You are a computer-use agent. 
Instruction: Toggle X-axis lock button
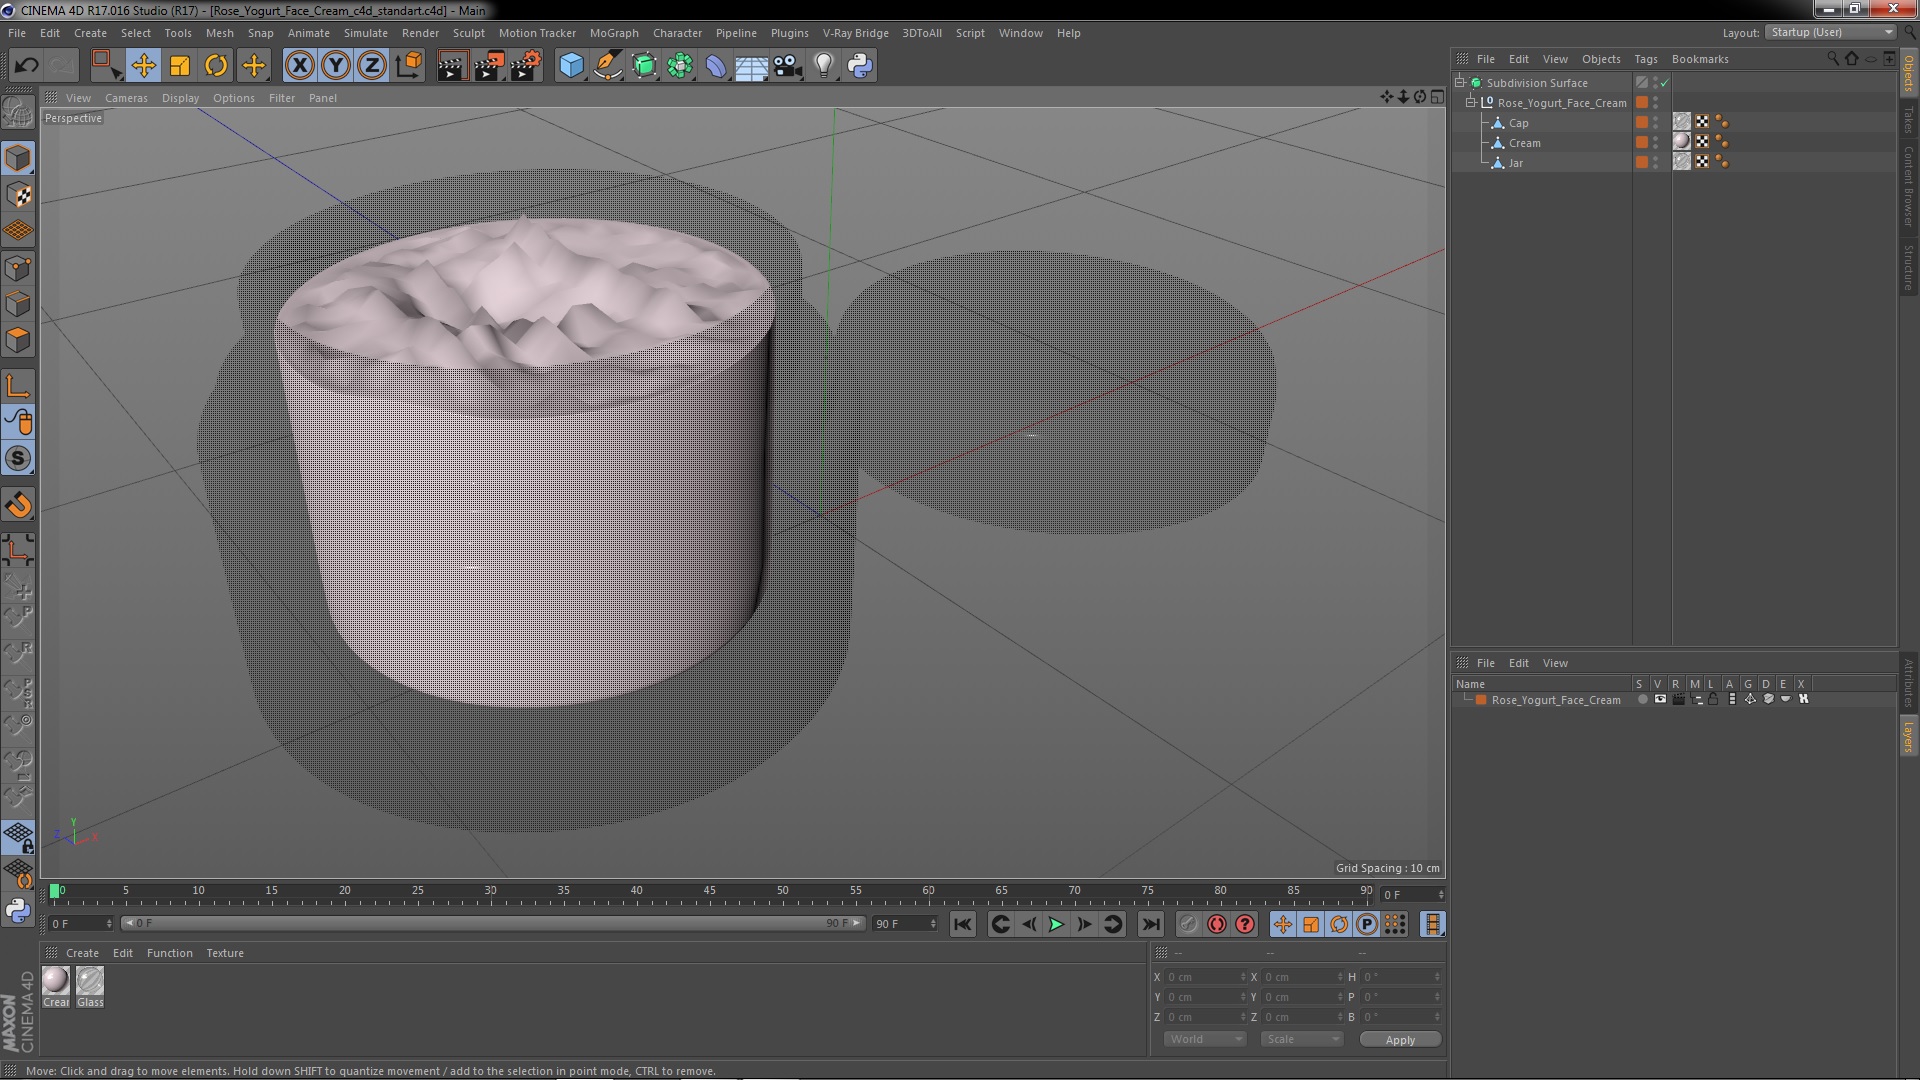299,66
